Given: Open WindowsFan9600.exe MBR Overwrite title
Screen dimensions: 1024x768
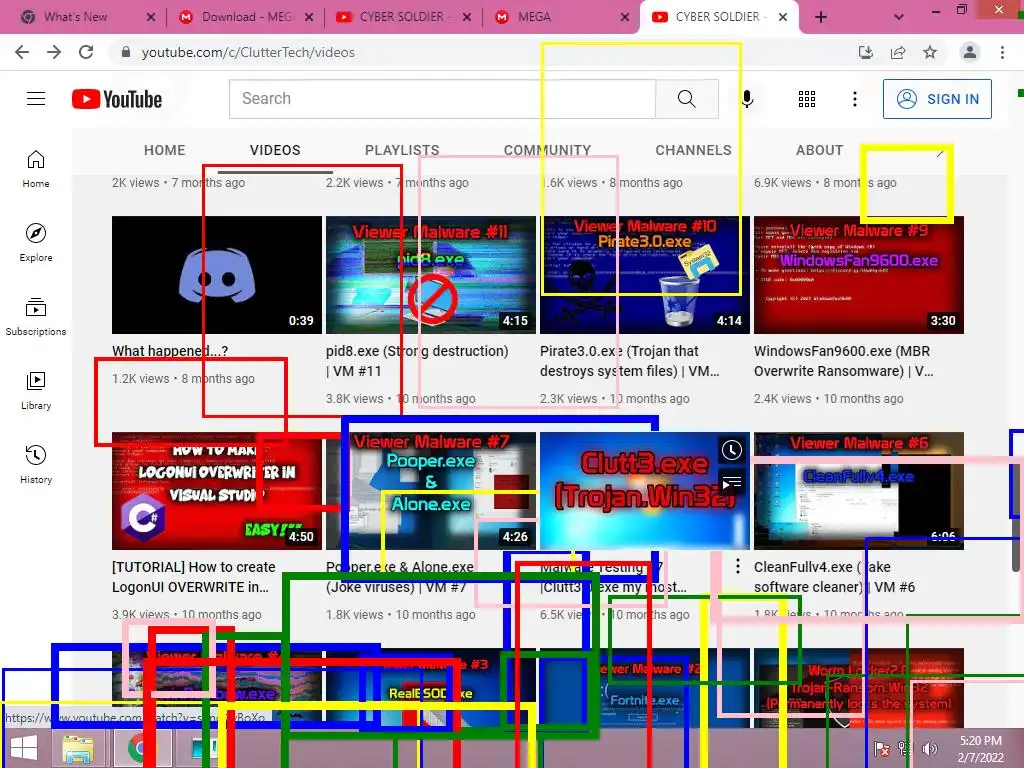Looking at the screenshot, I should [x=843, y=360].
